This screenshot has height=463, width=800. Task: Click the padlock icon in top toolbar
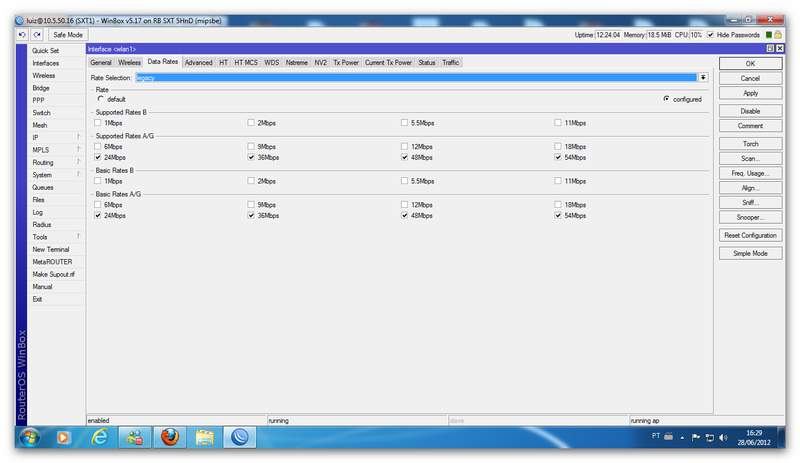click(778, 35)
